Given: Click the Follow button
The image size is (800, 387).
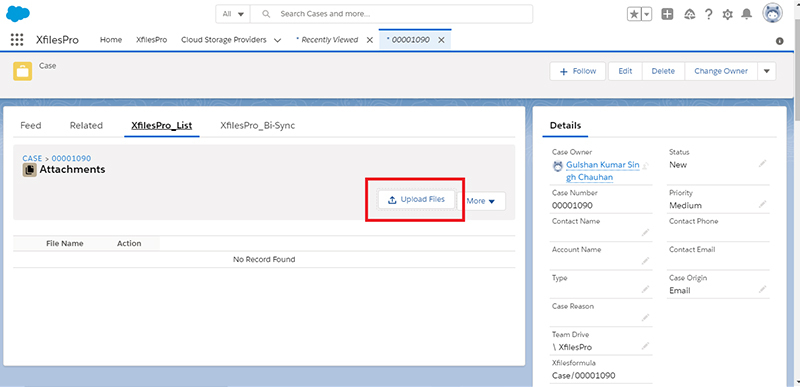Looking at the screenshot, I should point(578,71).
